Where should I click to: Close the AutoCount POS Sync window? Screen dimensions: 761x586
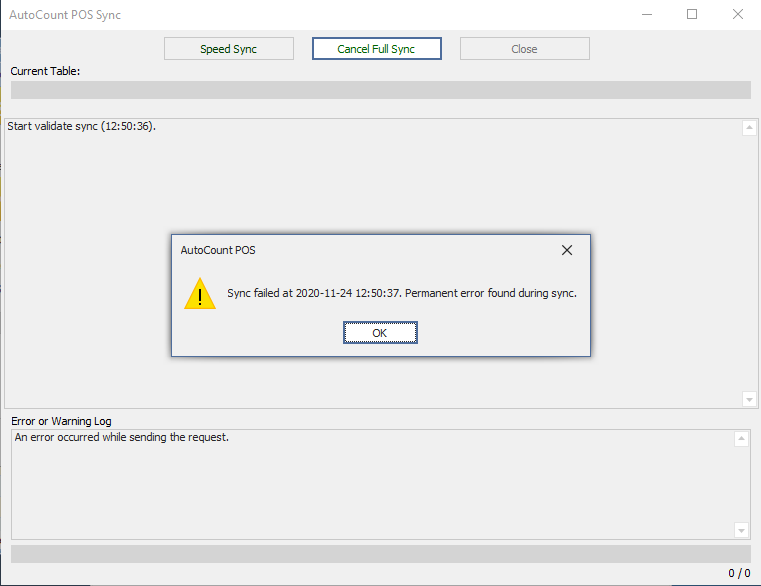point(737,15)
